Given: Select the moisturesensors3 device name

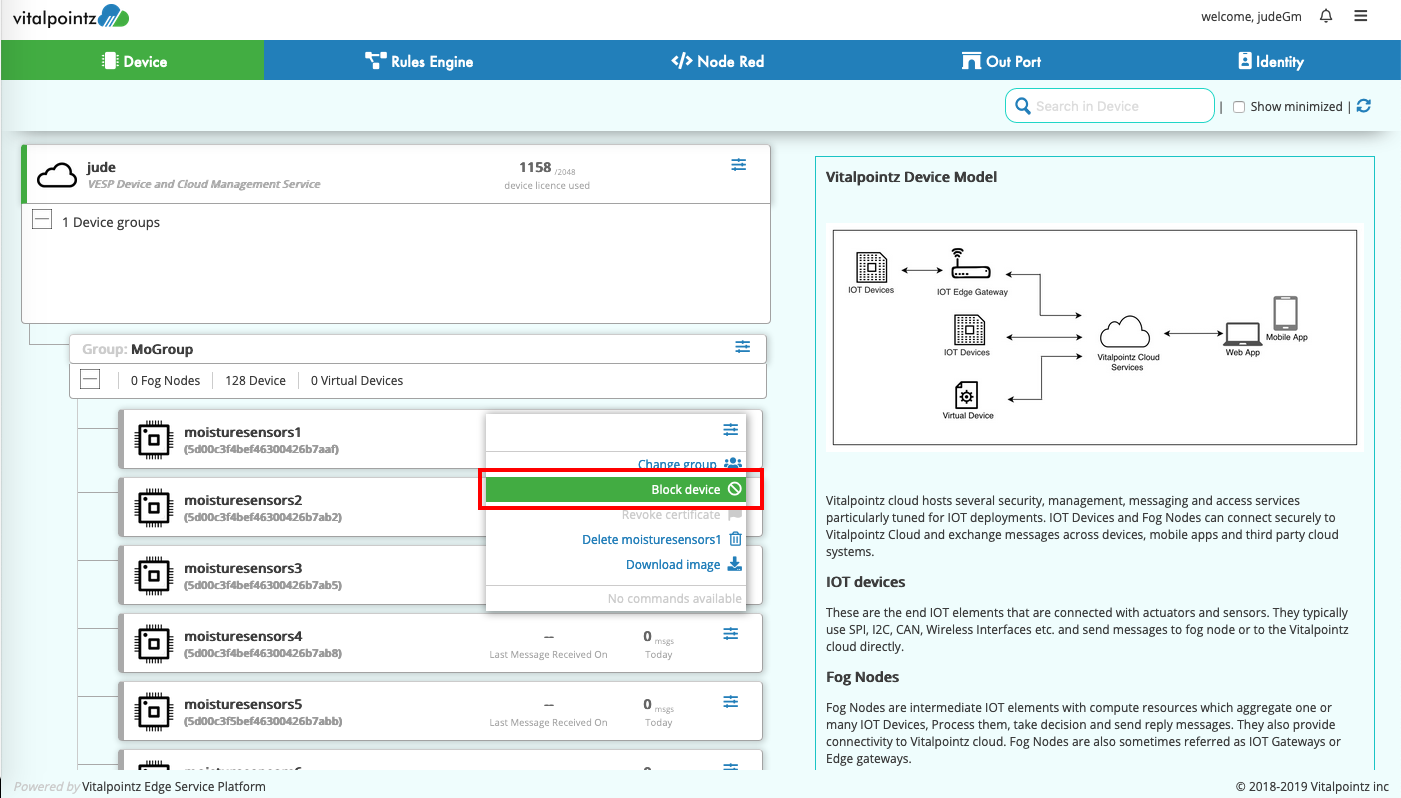Looking at the screenshot, I should pos(243,568).
